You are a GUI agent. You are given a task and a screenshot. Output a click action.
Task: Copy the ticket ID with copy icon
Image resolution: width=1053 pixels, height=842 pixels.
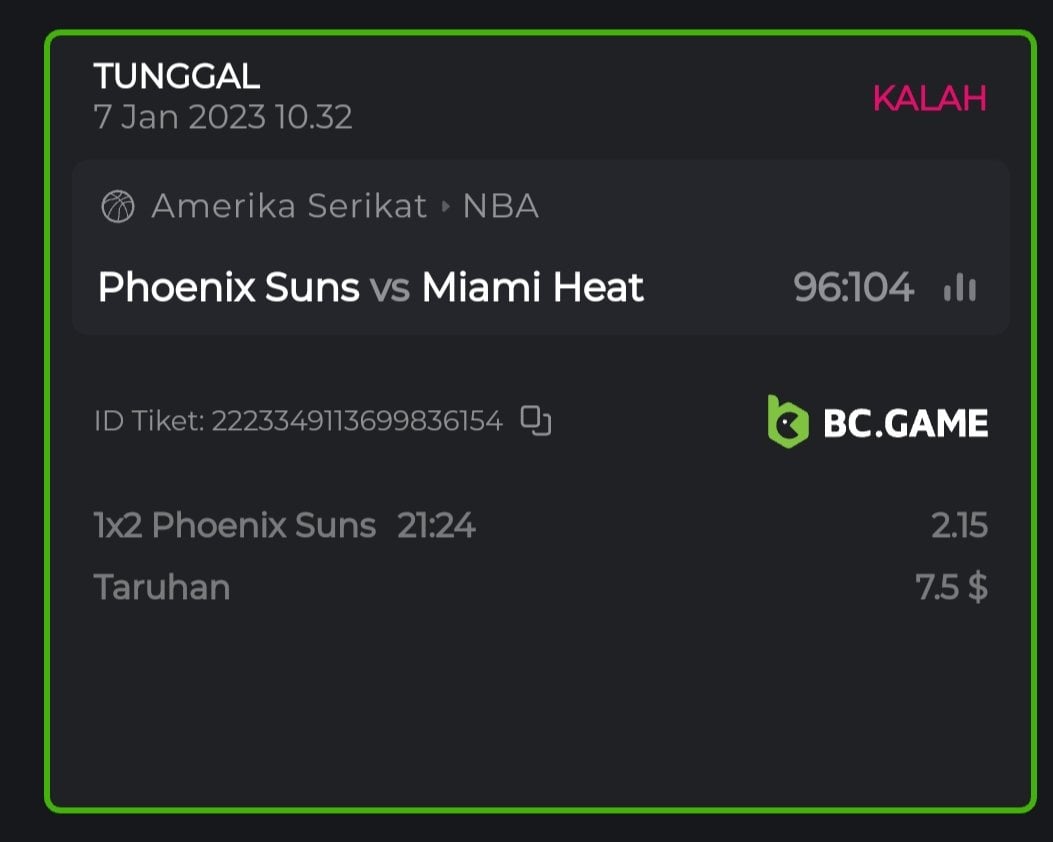pos(536,421)
